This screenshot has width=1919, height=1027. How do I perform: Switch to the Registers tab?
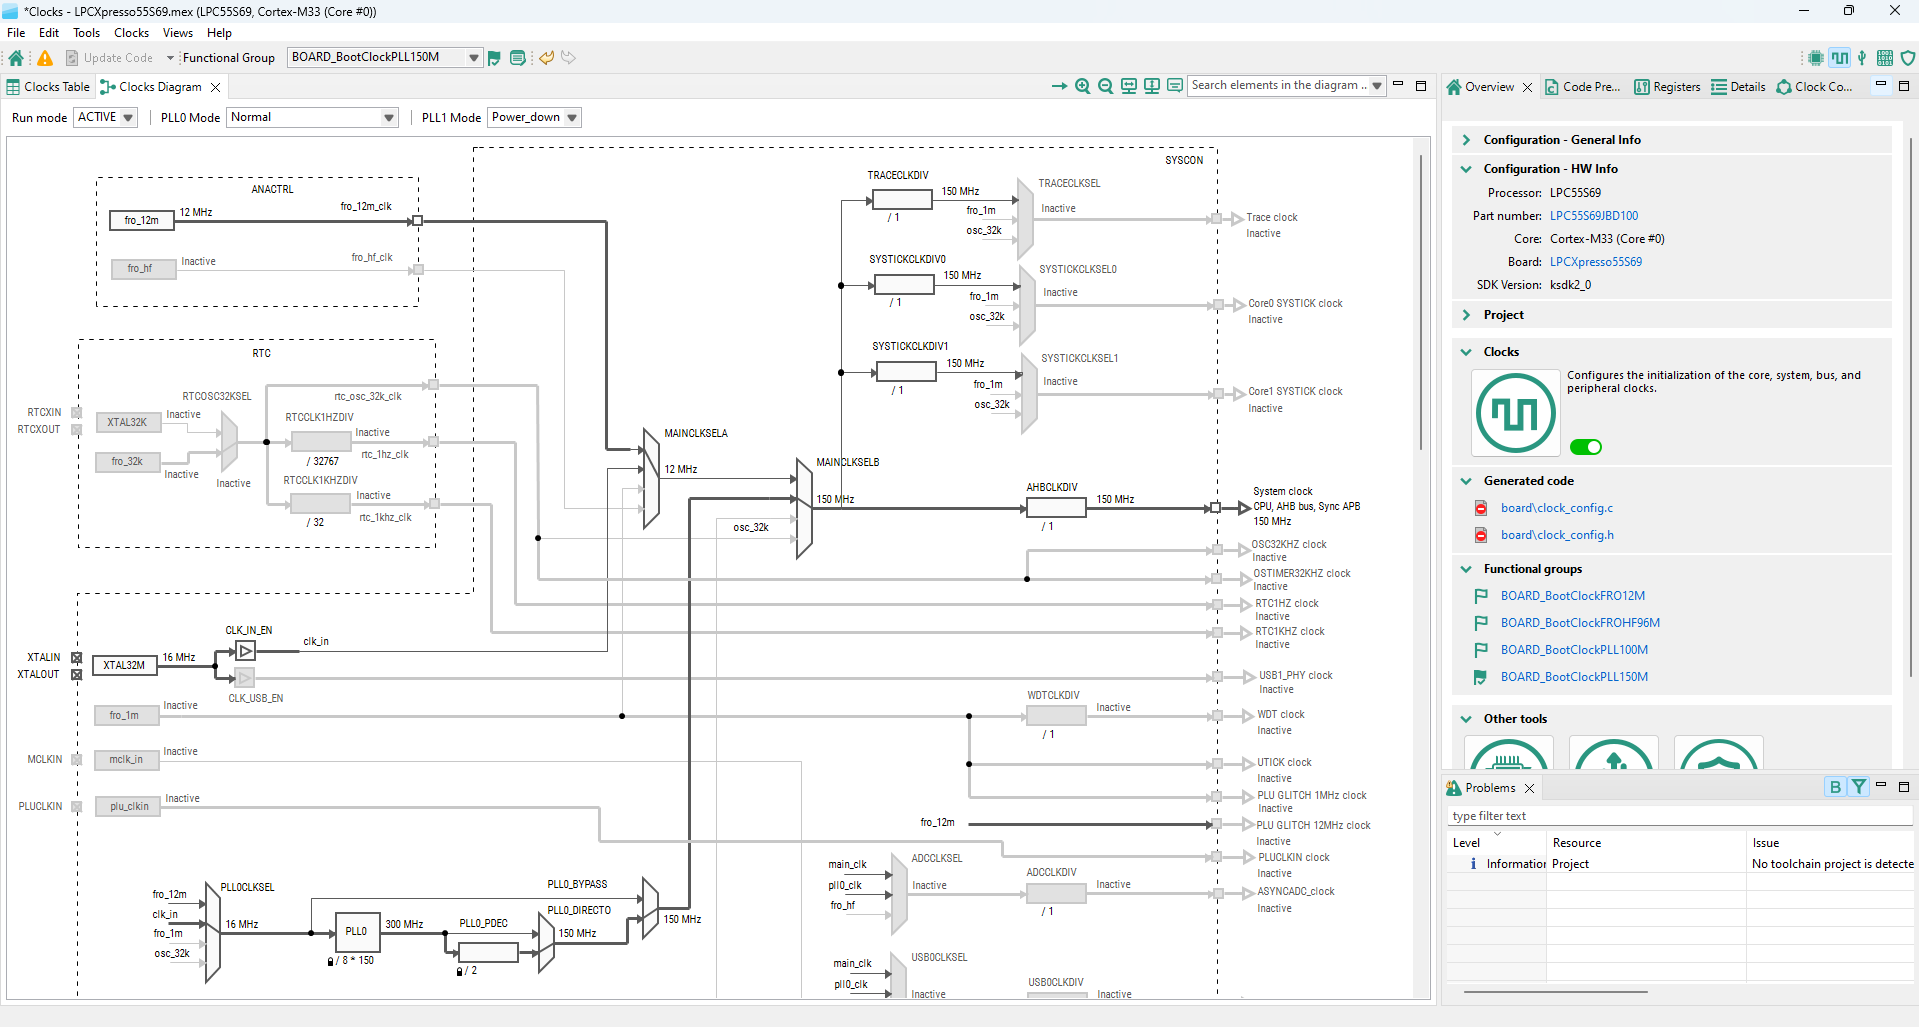1667,87
